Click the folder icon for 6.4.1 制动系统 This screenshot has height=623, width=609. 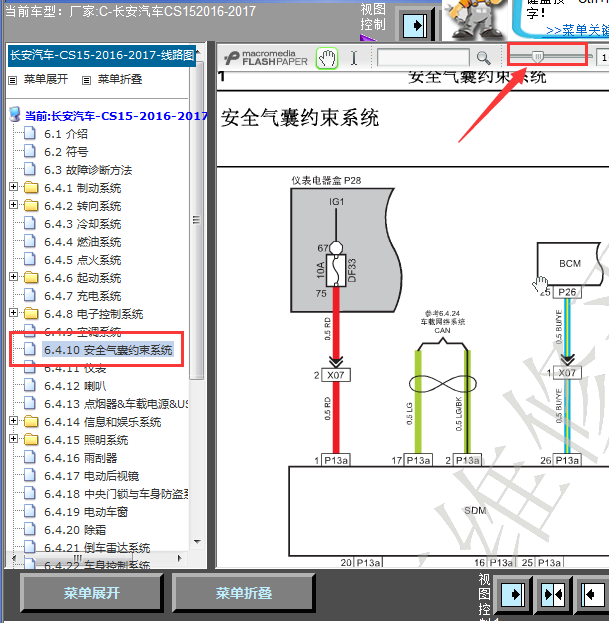(x=31, y=188)
